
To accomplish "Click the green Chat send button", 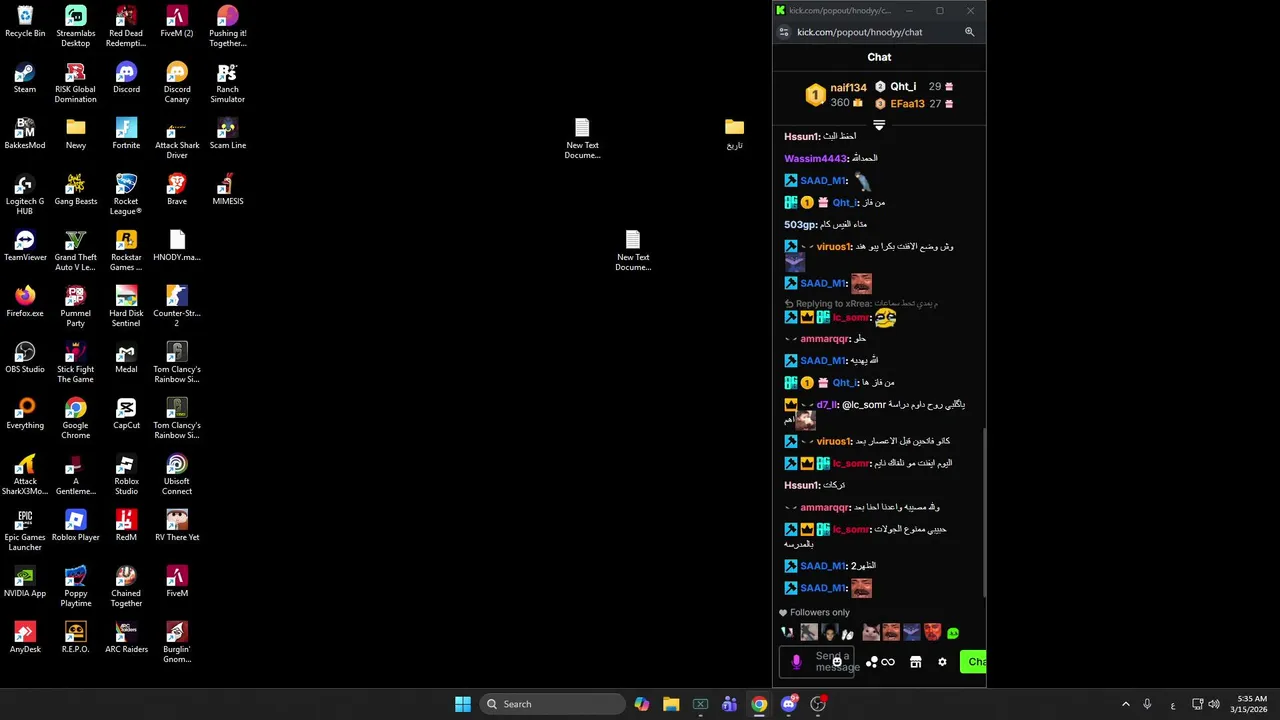I will point(973,662).
